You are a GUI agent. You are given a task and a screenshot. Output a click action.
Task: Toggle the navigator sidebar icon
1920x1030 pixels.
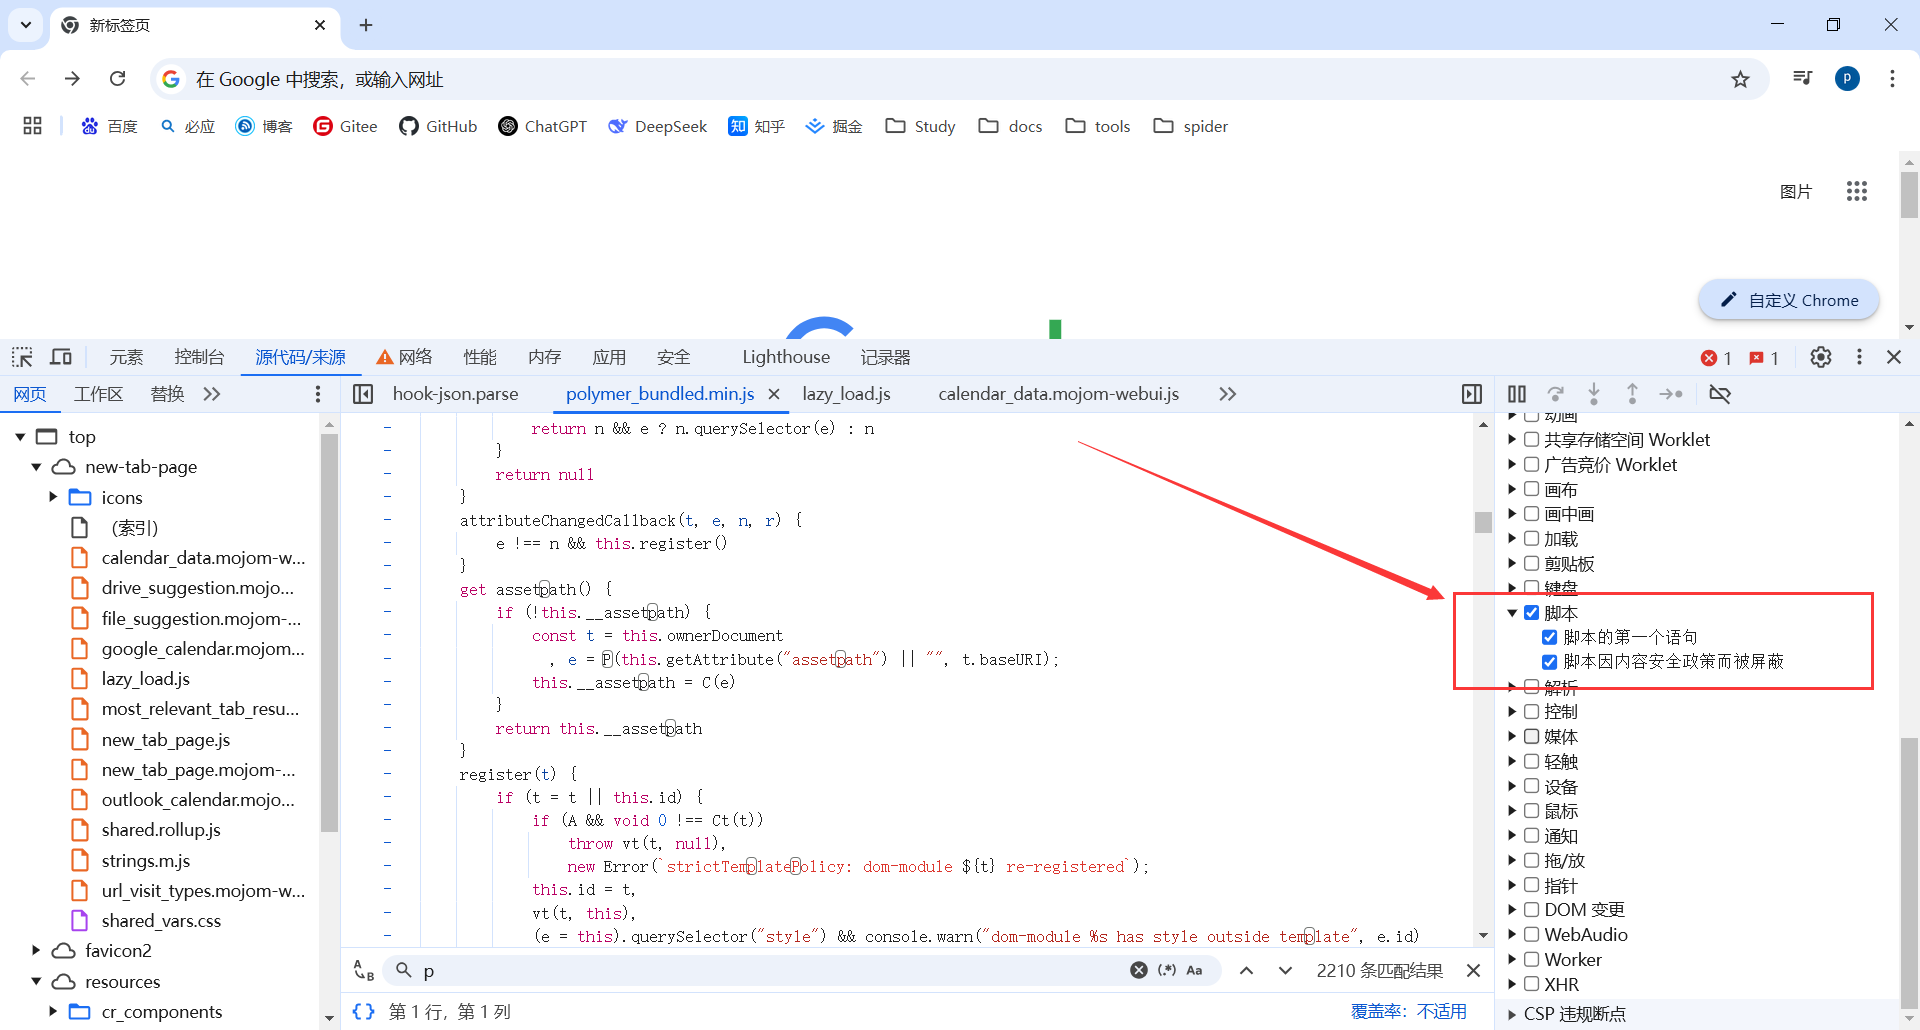363,394
